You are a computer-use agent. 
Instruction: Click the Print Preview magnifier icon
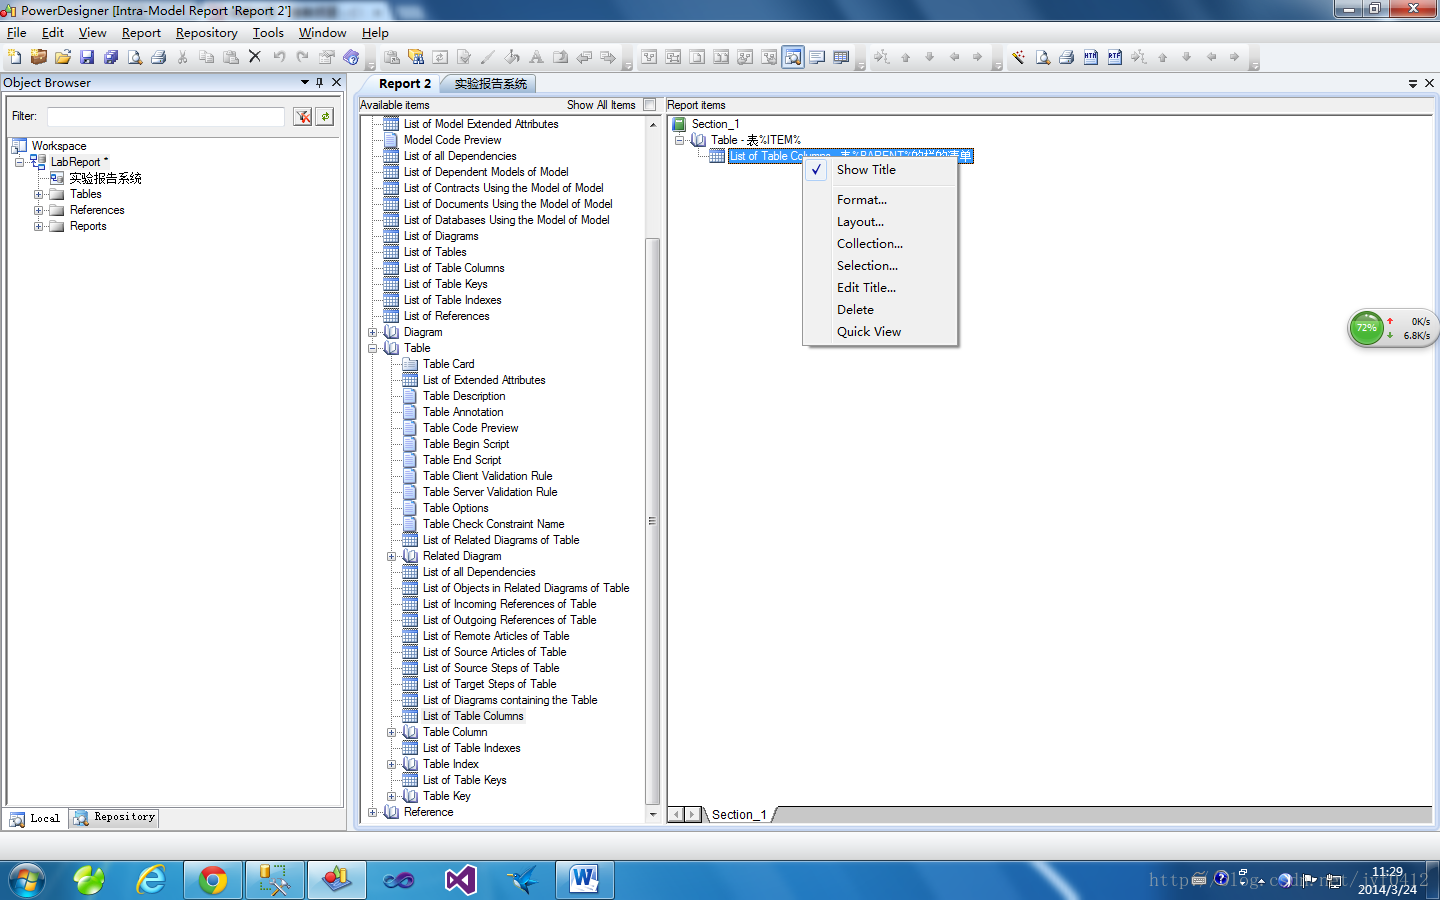coord(135,57)
